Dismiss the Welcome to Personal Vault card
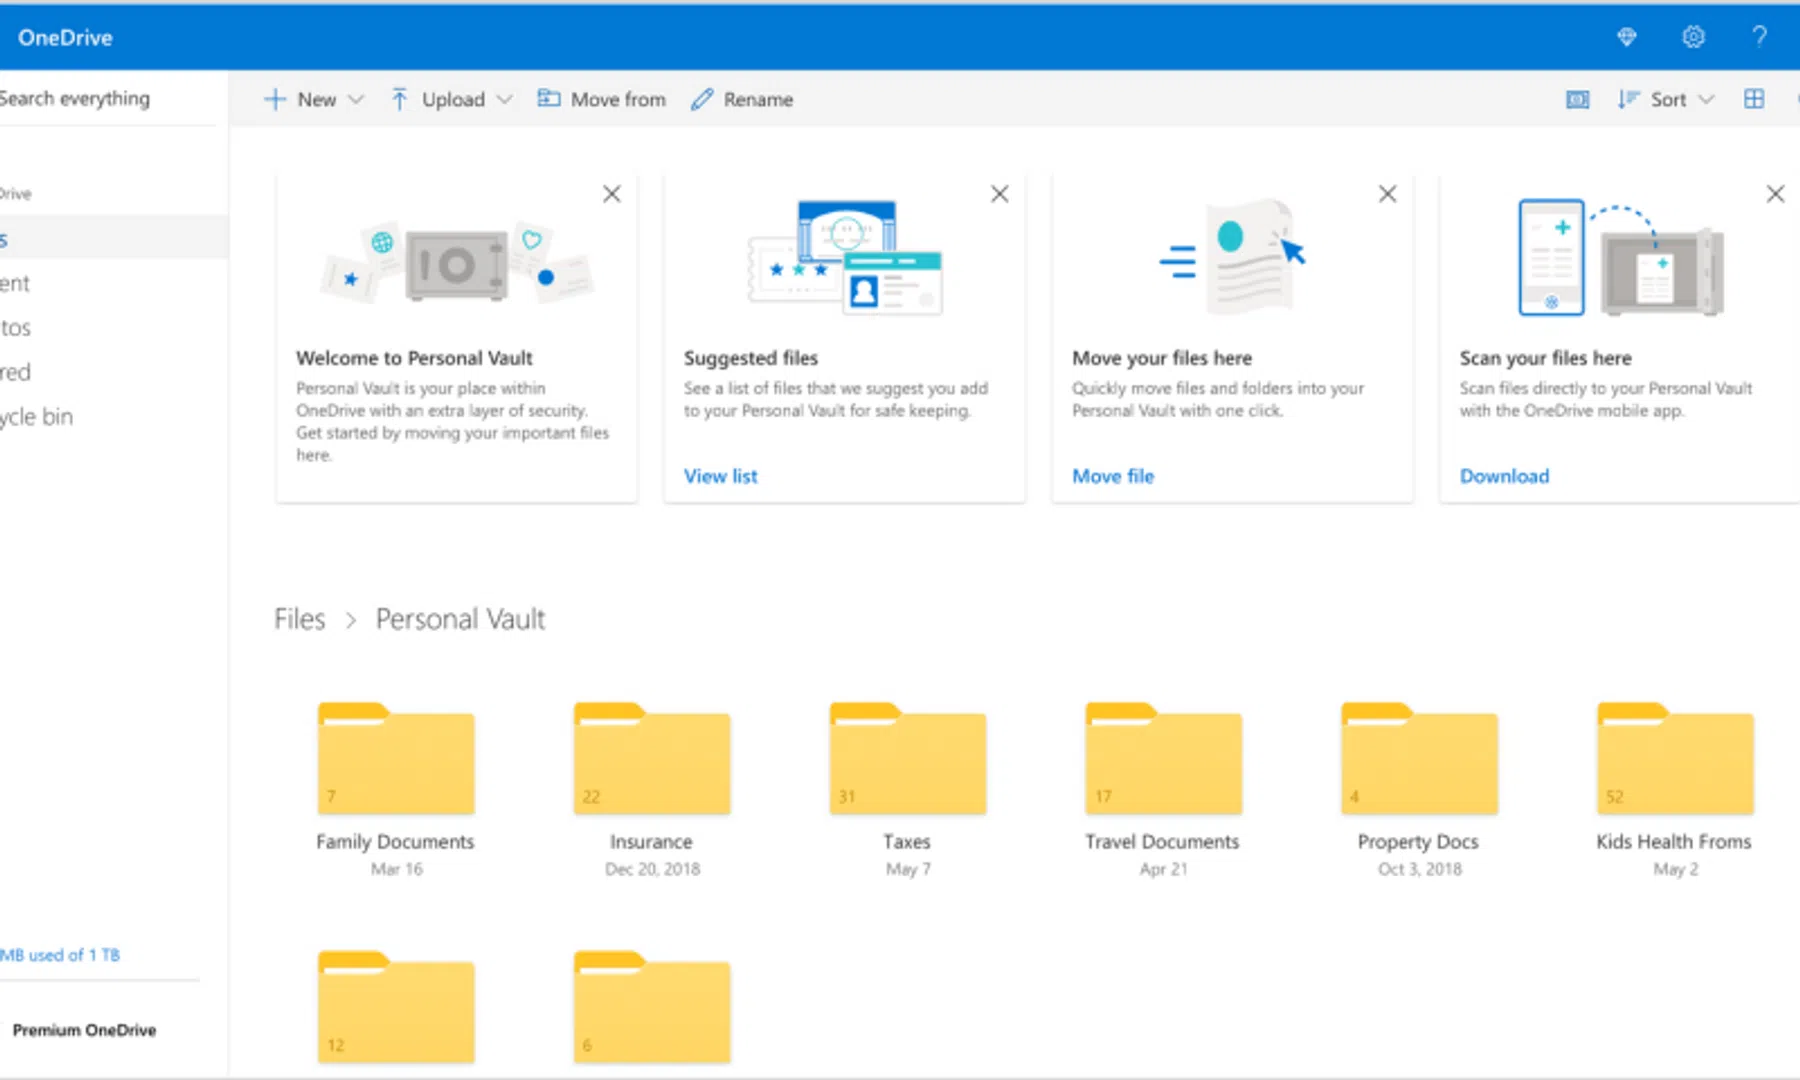1800x1080 pixels. (612, 194)
